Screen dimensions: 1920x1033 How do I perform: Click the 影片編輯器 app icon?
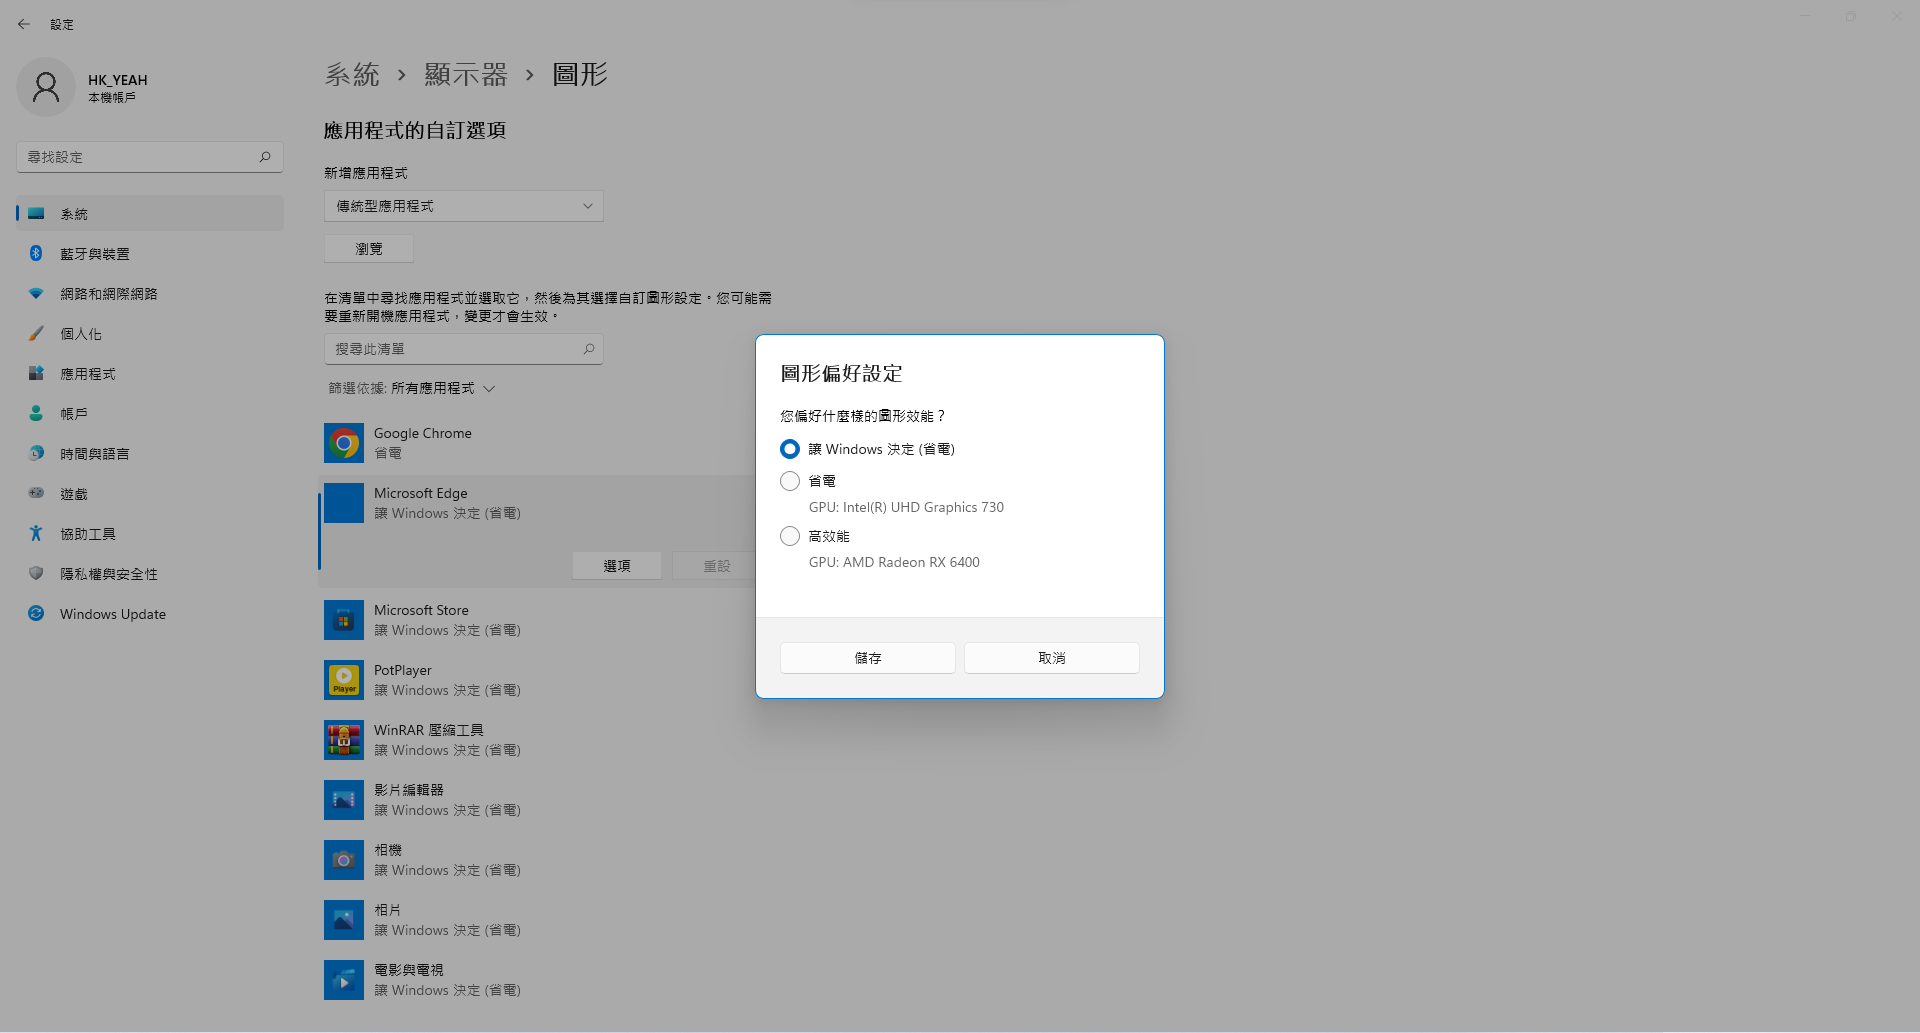point(344,800)
